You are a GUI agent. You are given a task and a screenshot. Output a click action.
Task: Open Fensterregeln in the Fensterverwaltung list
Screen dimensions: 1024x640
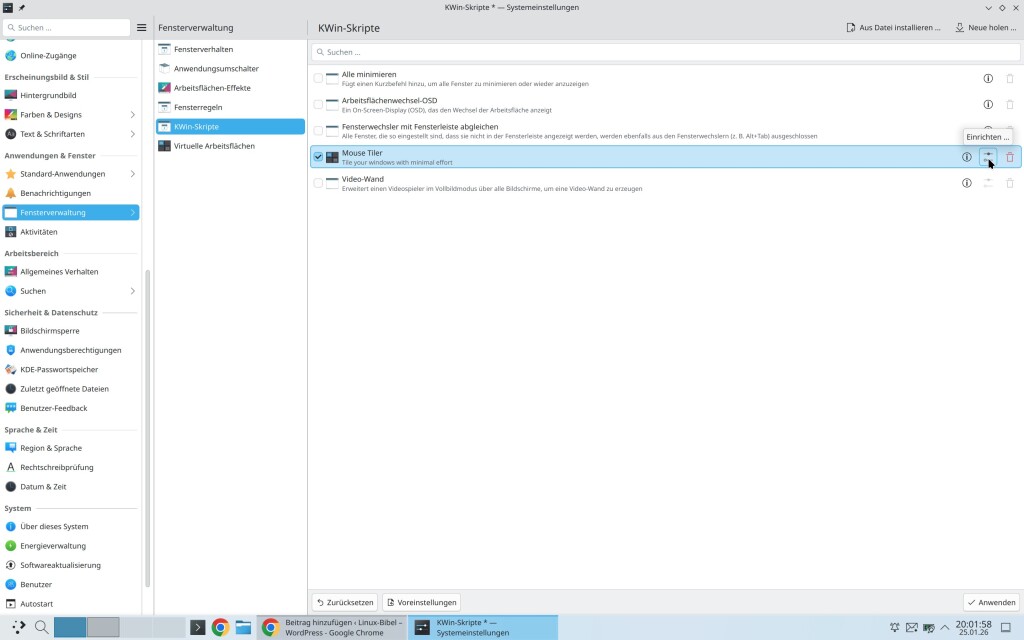(x=197, y=107)
